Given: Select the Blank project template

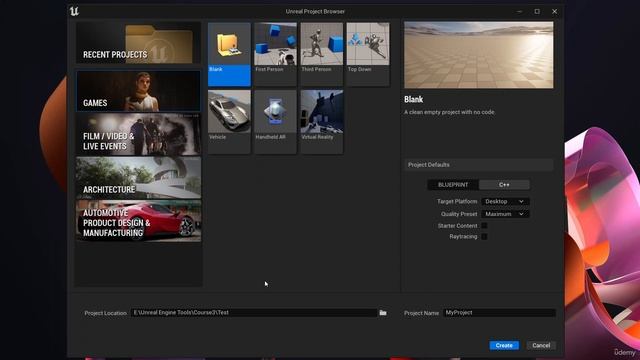Looking at the screenshot, I should 229,54.
